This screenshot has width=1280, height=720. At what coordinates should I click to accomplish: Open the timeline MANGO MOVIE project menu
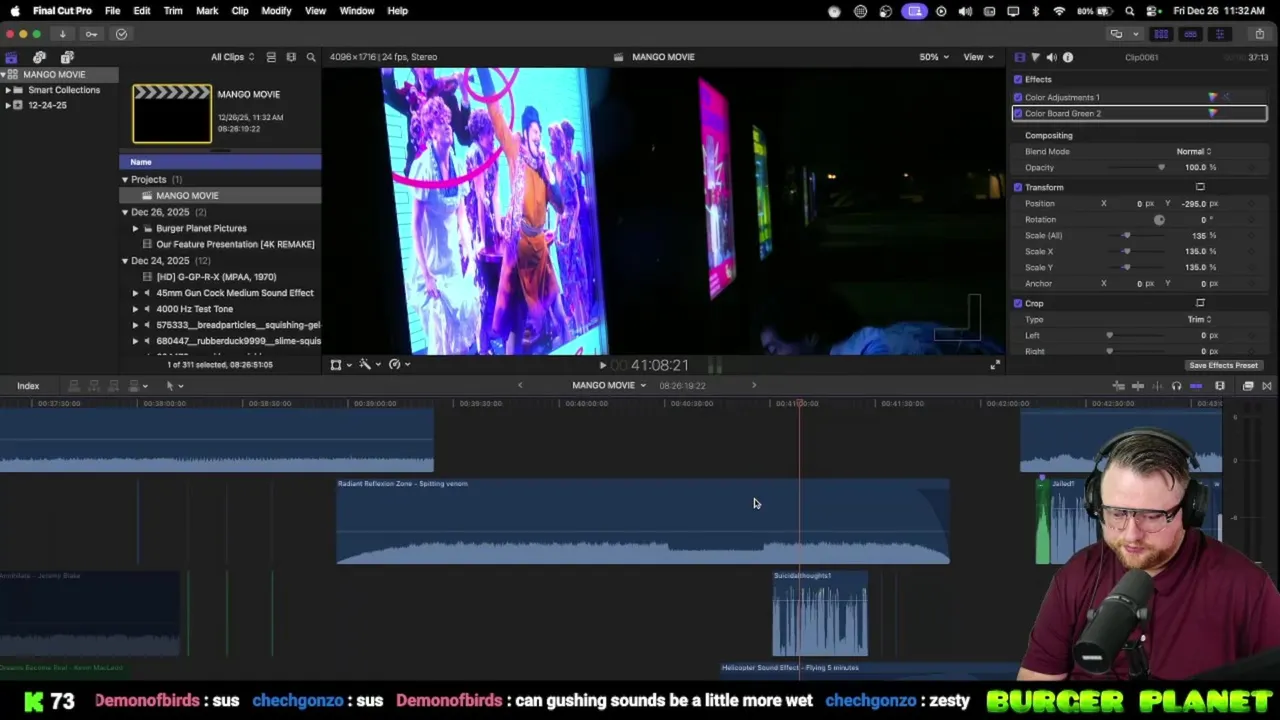(608, 386)
